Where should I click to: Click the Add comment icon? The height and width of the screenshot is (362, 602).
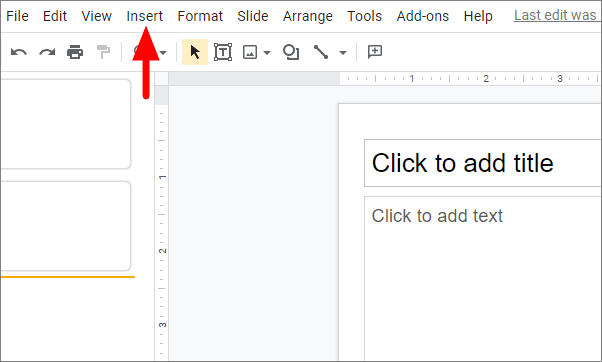point(375,51)
